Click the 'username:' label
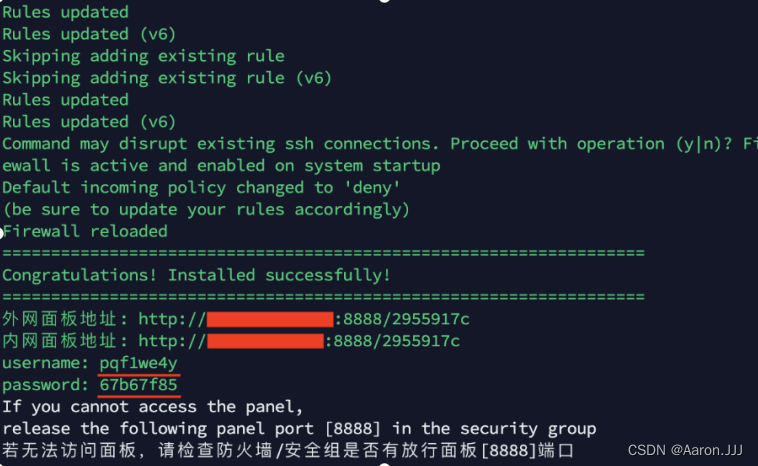The width and height of the screenshot is (758, 466). 45,363
